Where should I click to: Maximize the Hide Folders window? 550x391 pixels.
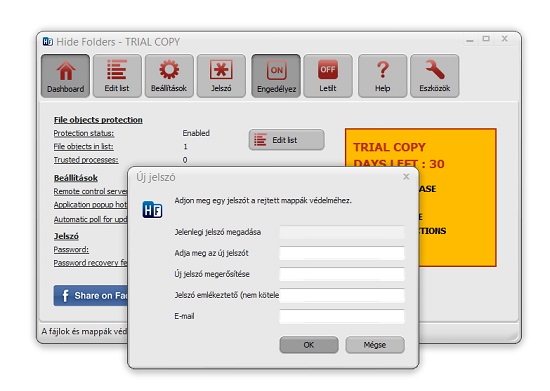click(486, 39)
